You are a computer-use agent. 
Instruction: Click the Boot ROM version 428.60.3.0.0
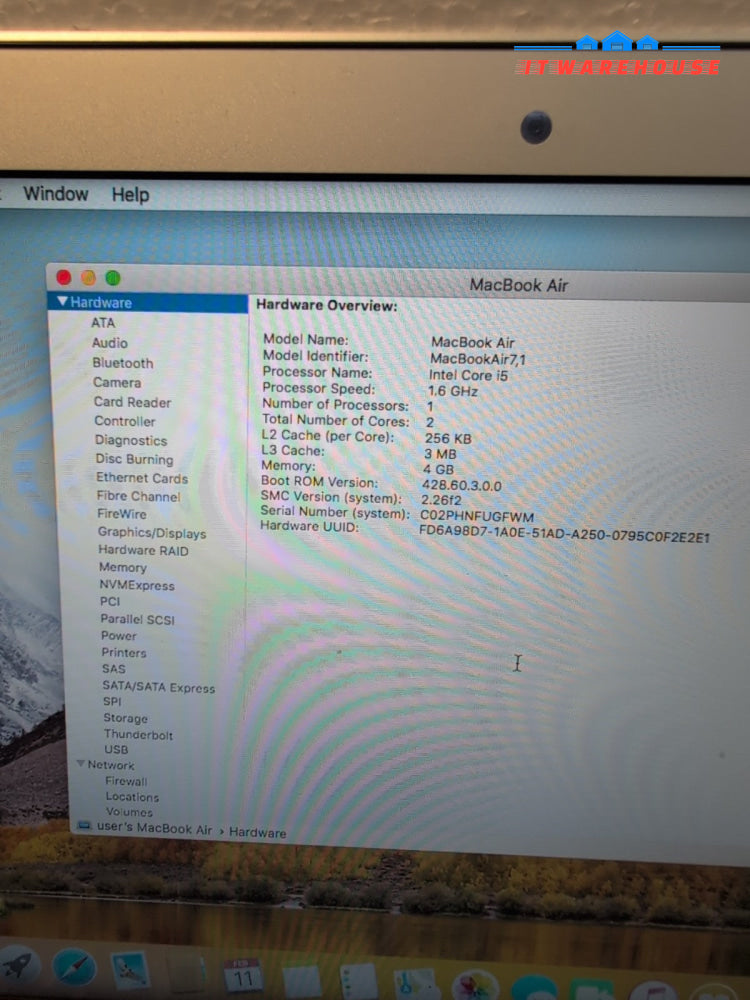(461, 485)
